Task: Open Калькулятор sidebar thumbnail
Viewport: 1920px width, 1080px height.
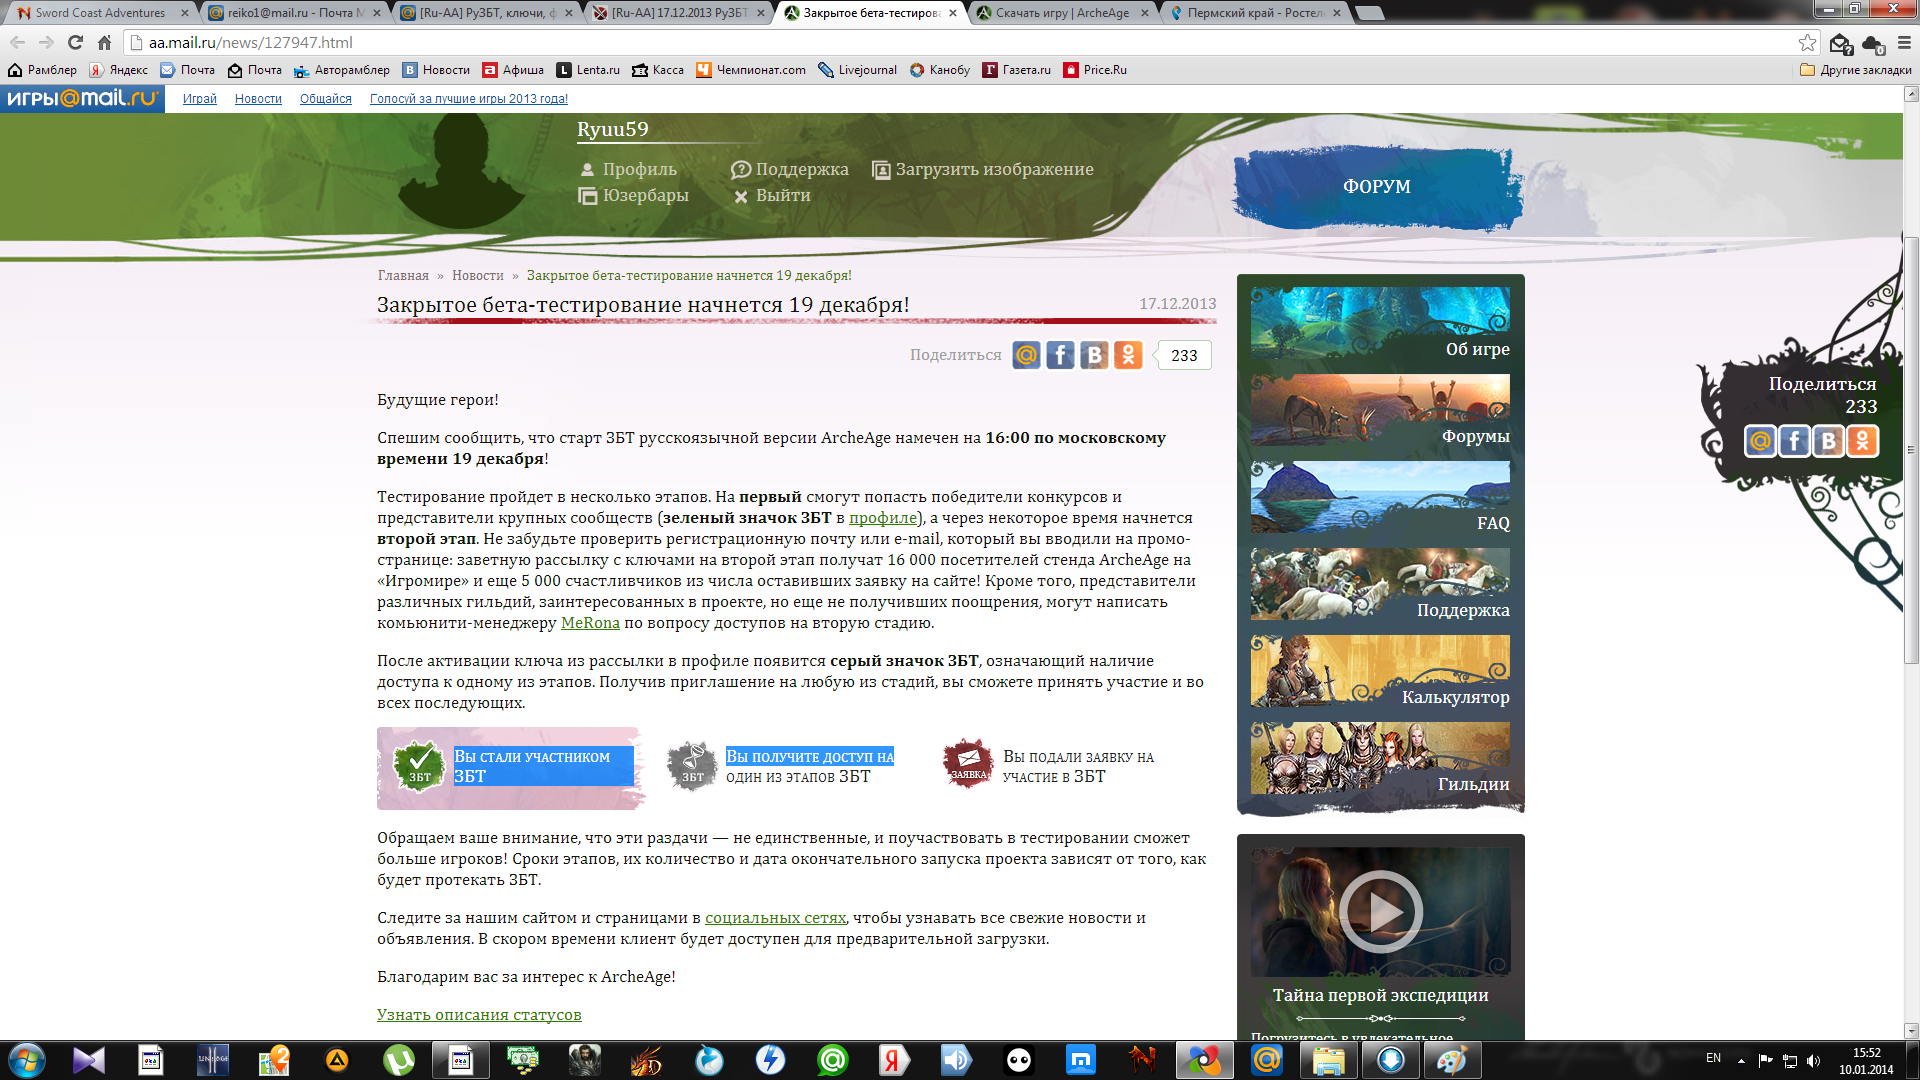Action: [x=1380, y=672]
